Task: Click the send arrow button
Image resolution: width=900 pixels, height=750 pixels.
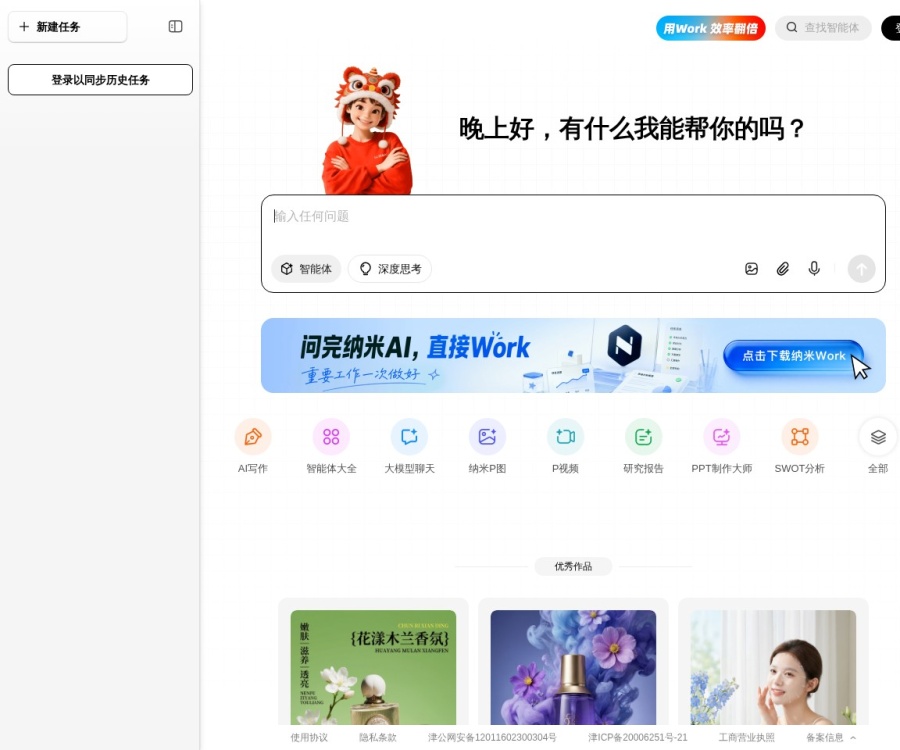Action: [x=862, y=269]
